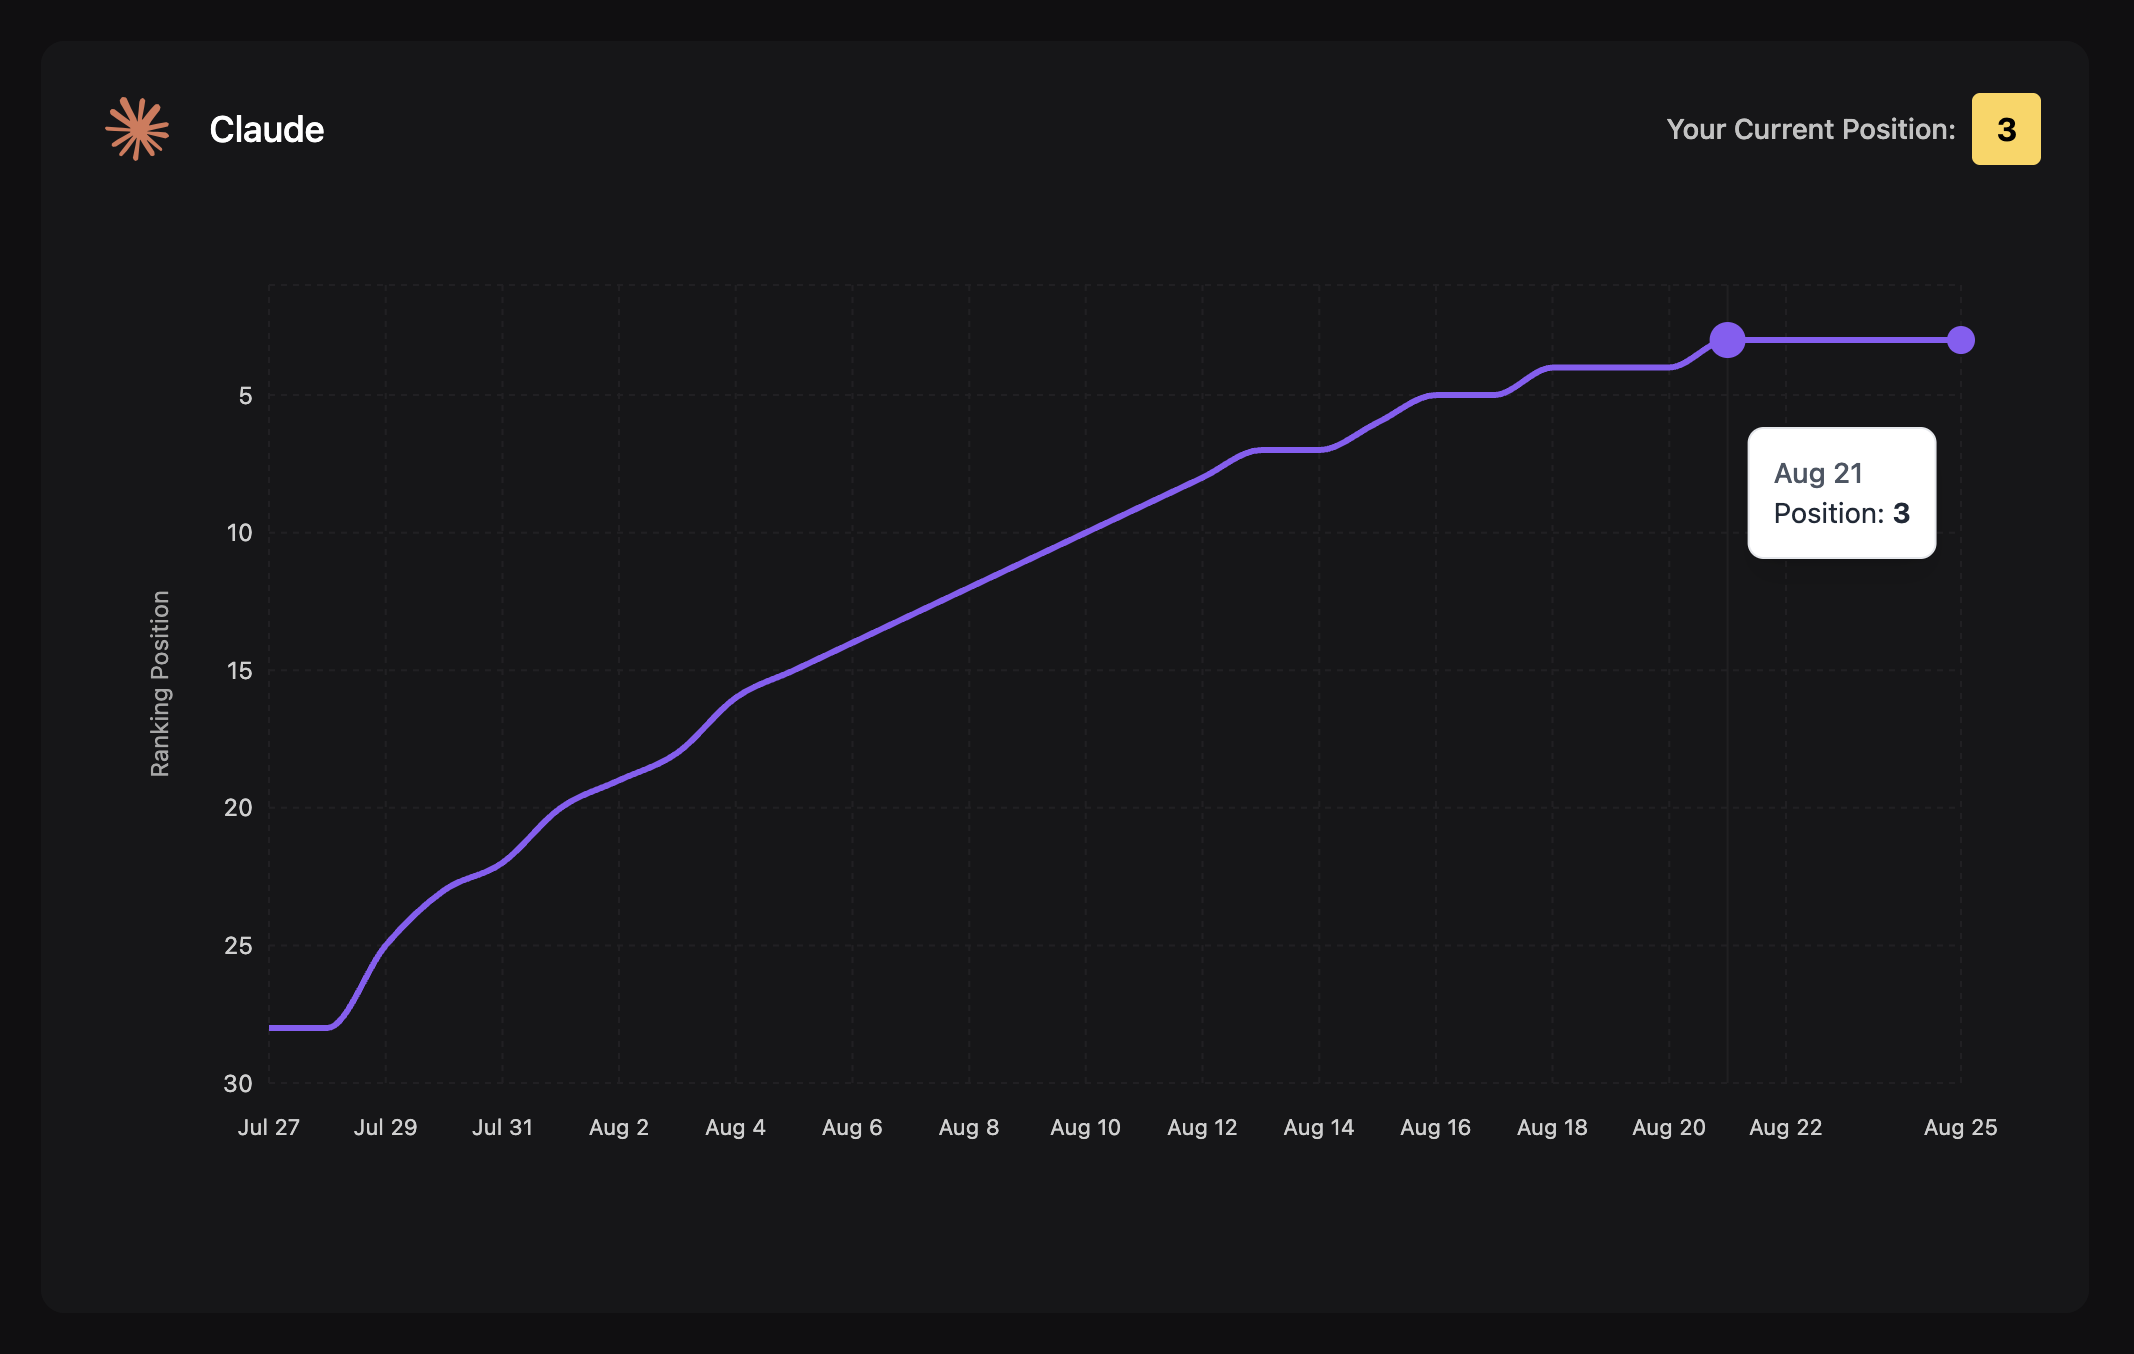Click the Your Current Position label
2134x1354 pixels.
(1810, 129)
